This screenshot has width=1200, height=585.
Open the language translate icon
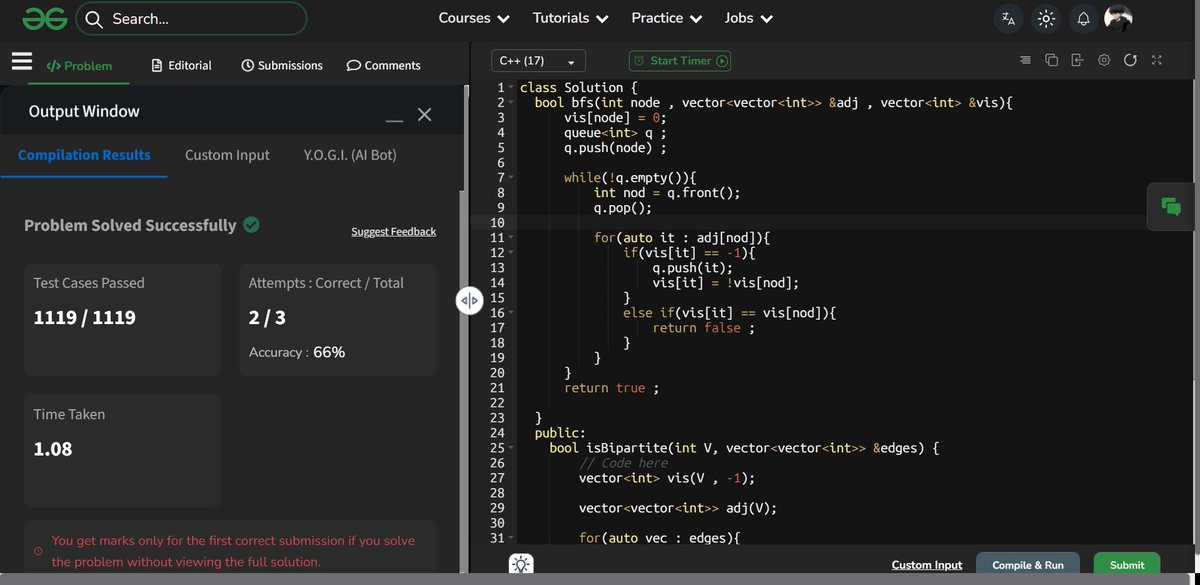pos(1008,18)
